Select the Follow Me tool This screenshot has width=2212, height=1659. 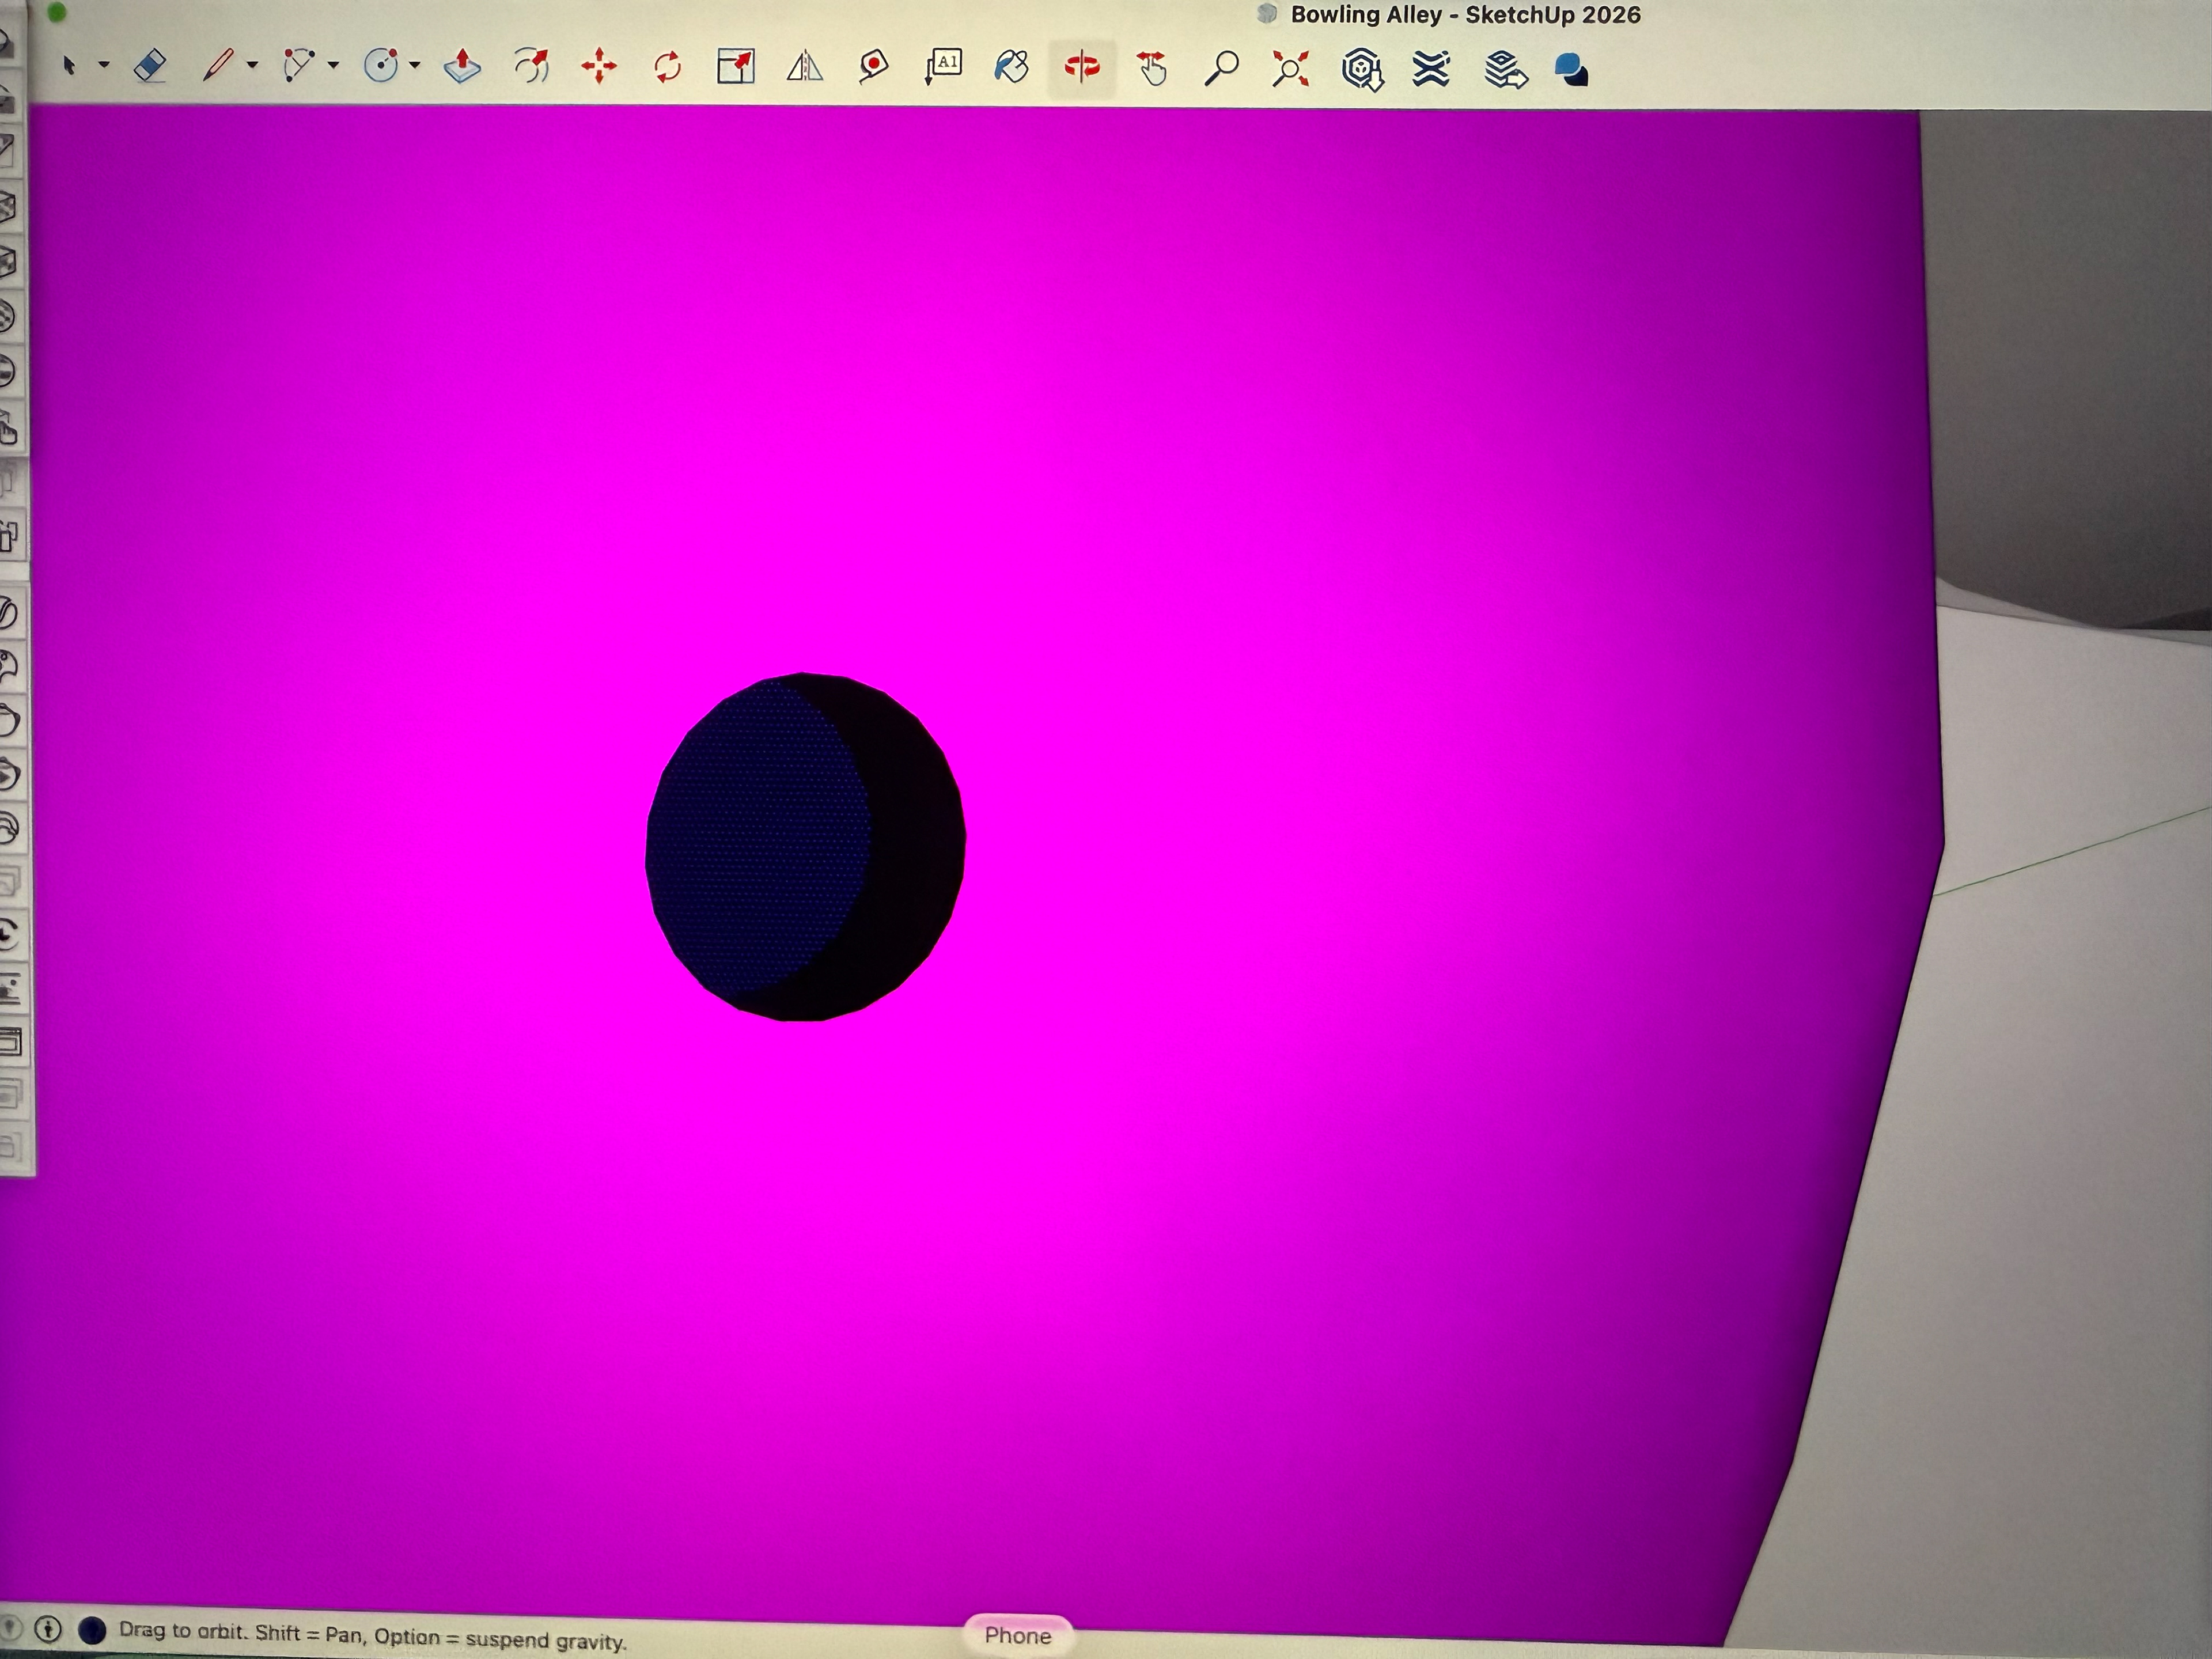point(532,67)
